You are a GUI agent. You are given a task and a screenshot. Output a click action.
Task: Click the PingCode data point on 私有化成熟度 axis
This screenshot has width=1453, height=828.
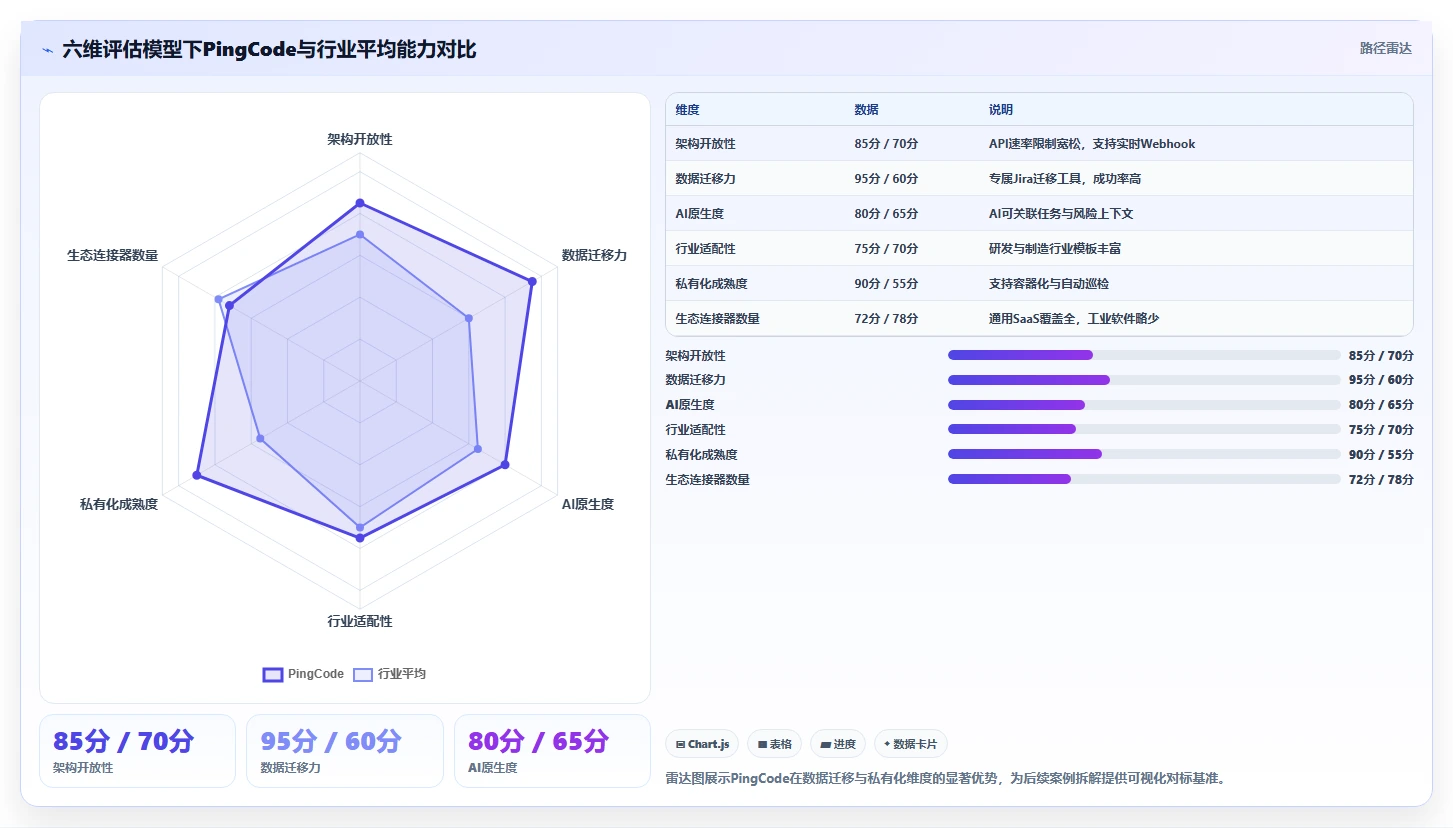[196, 475]
